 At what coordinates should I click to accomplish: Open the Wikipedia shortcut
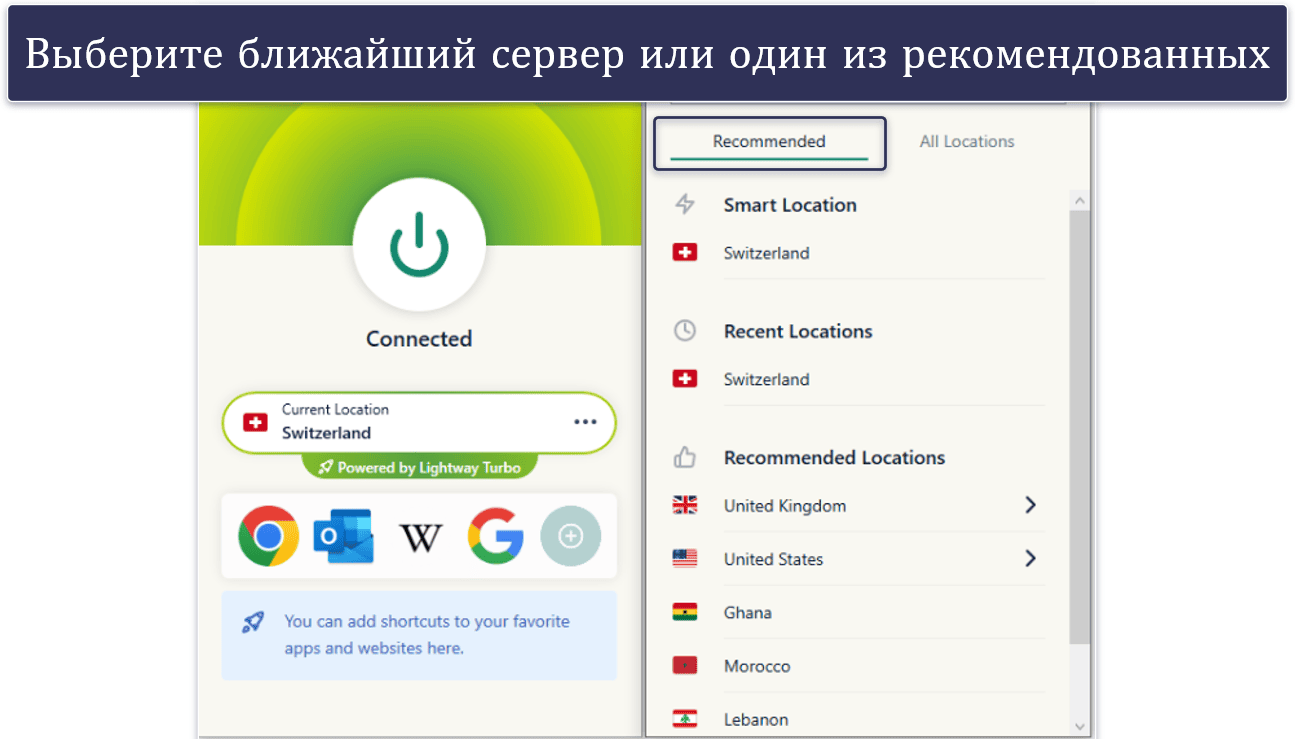(420, 538)
